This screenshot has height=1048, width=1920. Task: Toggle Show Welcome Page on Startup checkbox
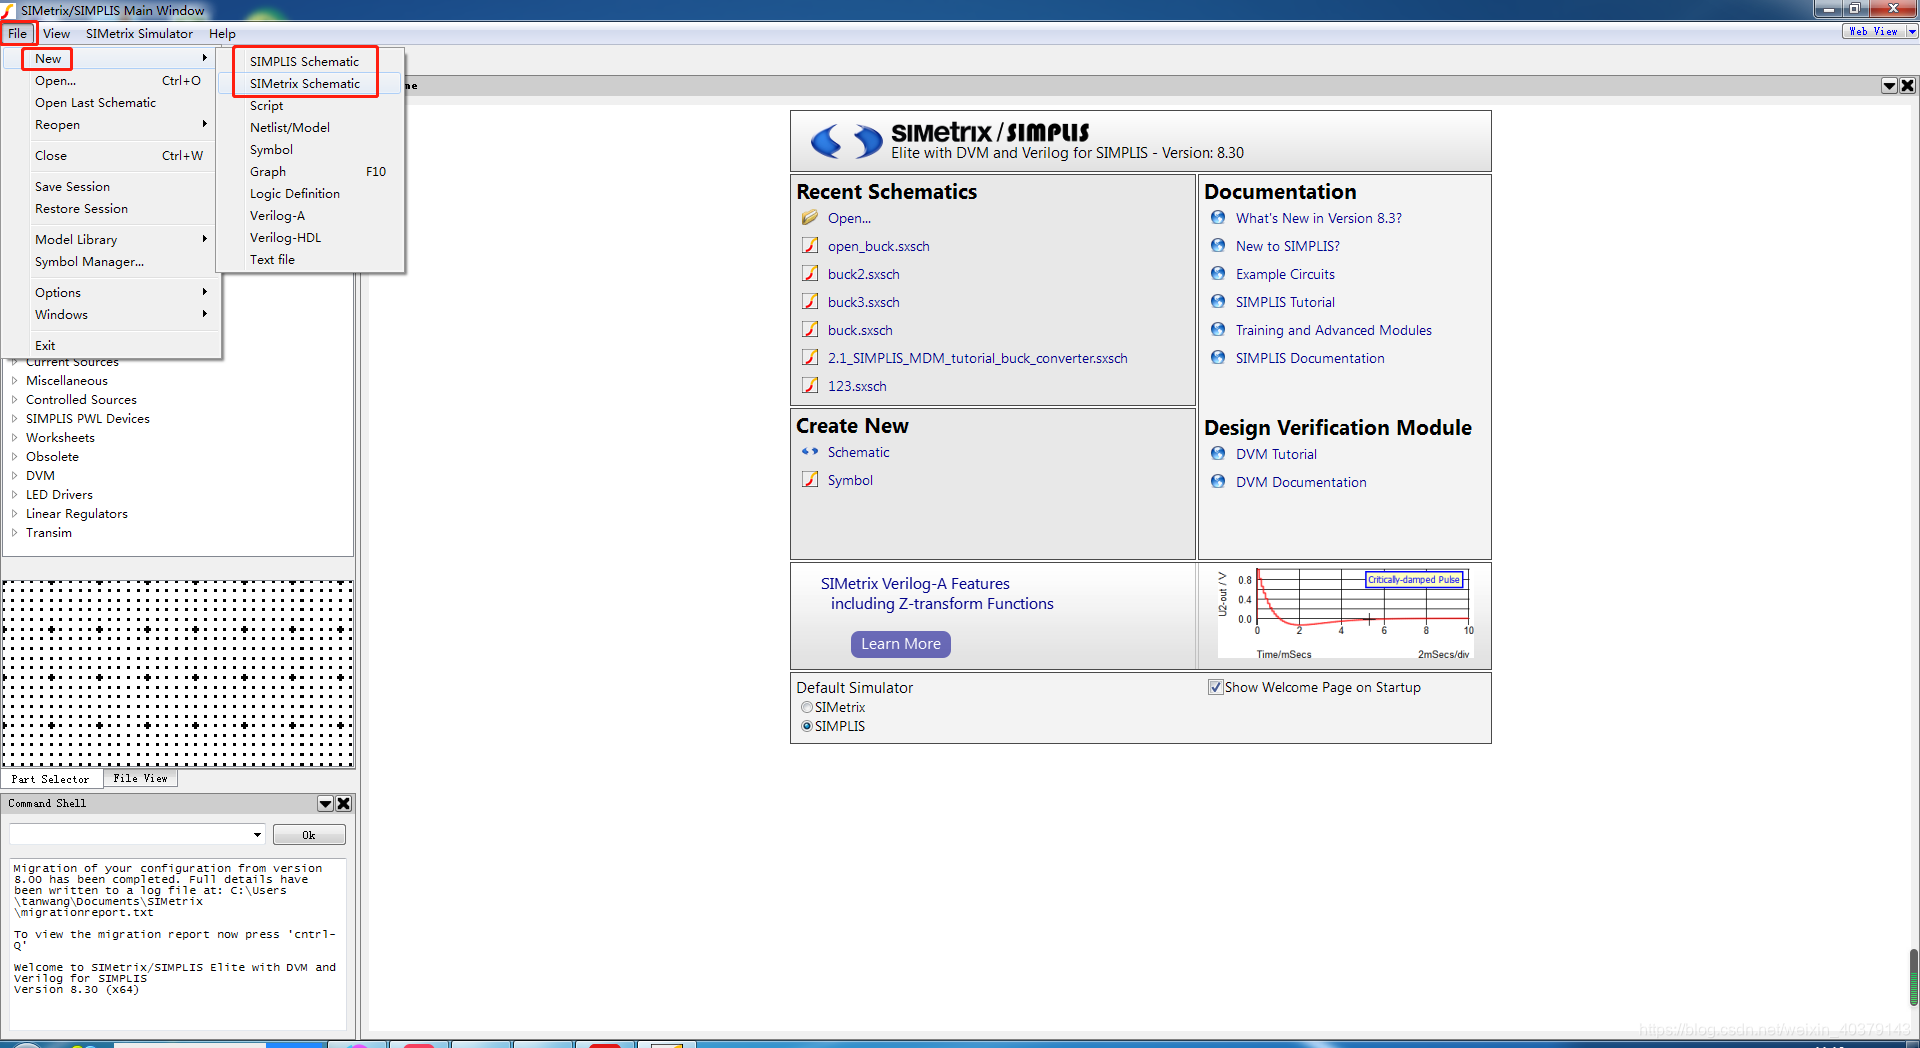pyautogui.click(x=1215, y=687)
